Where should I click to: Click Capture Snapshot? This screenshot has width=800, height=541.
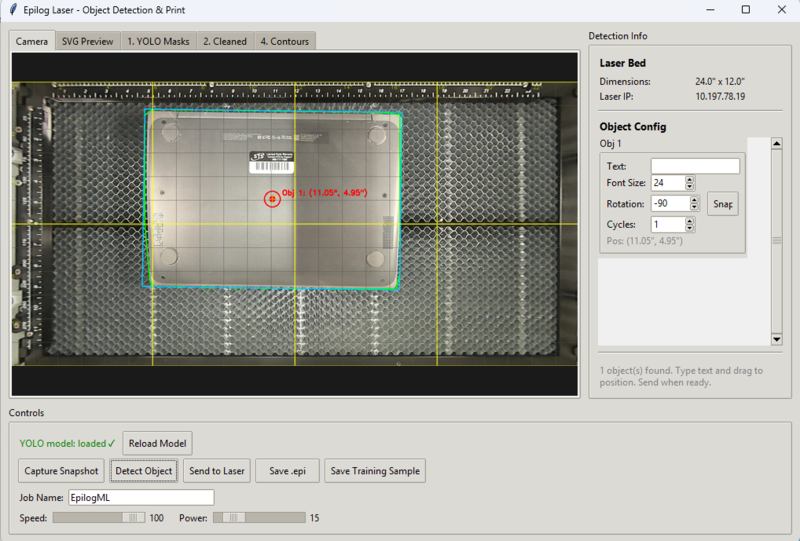pos(61,471)
